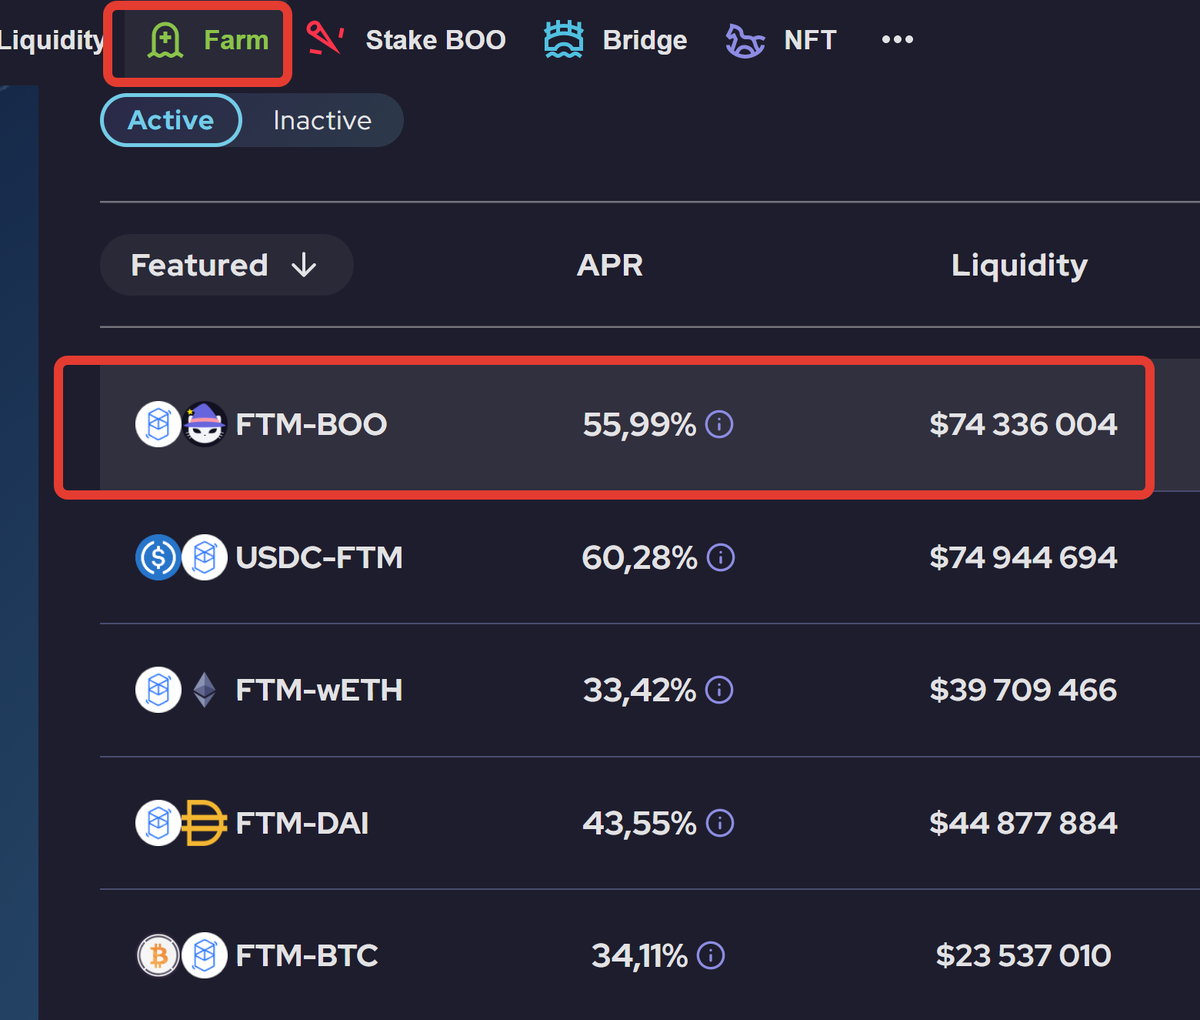
Task: Open the three-dots more menu
Action: [897, 40]
